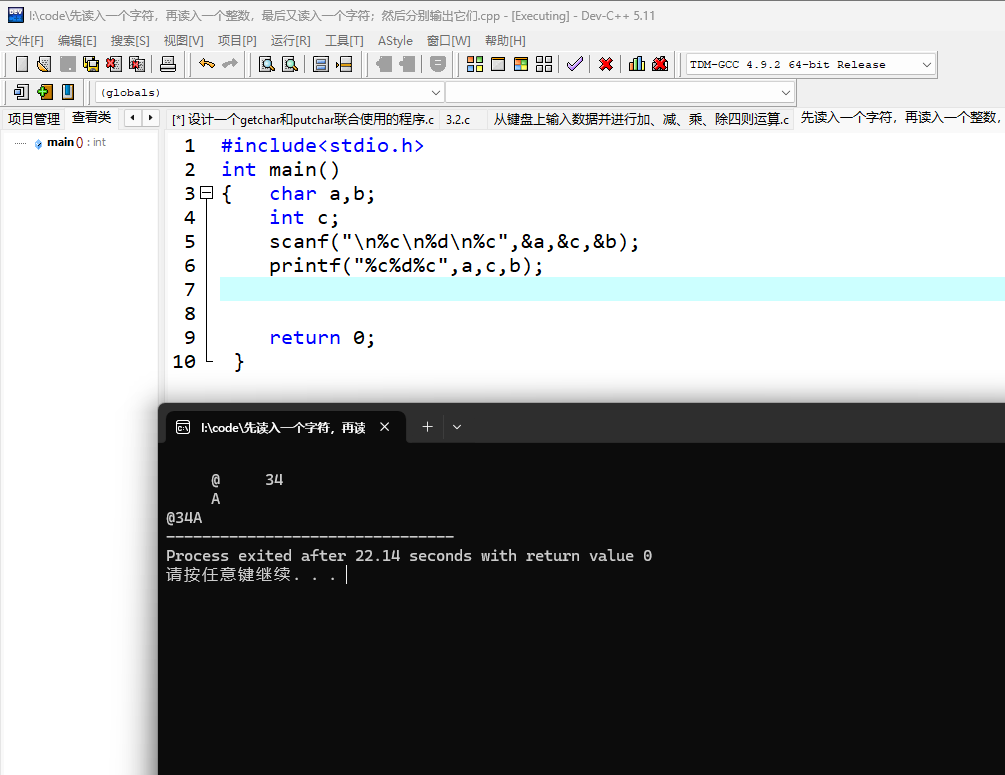
Task: Open the 文件[F] menu
Action: coord(25,40)
